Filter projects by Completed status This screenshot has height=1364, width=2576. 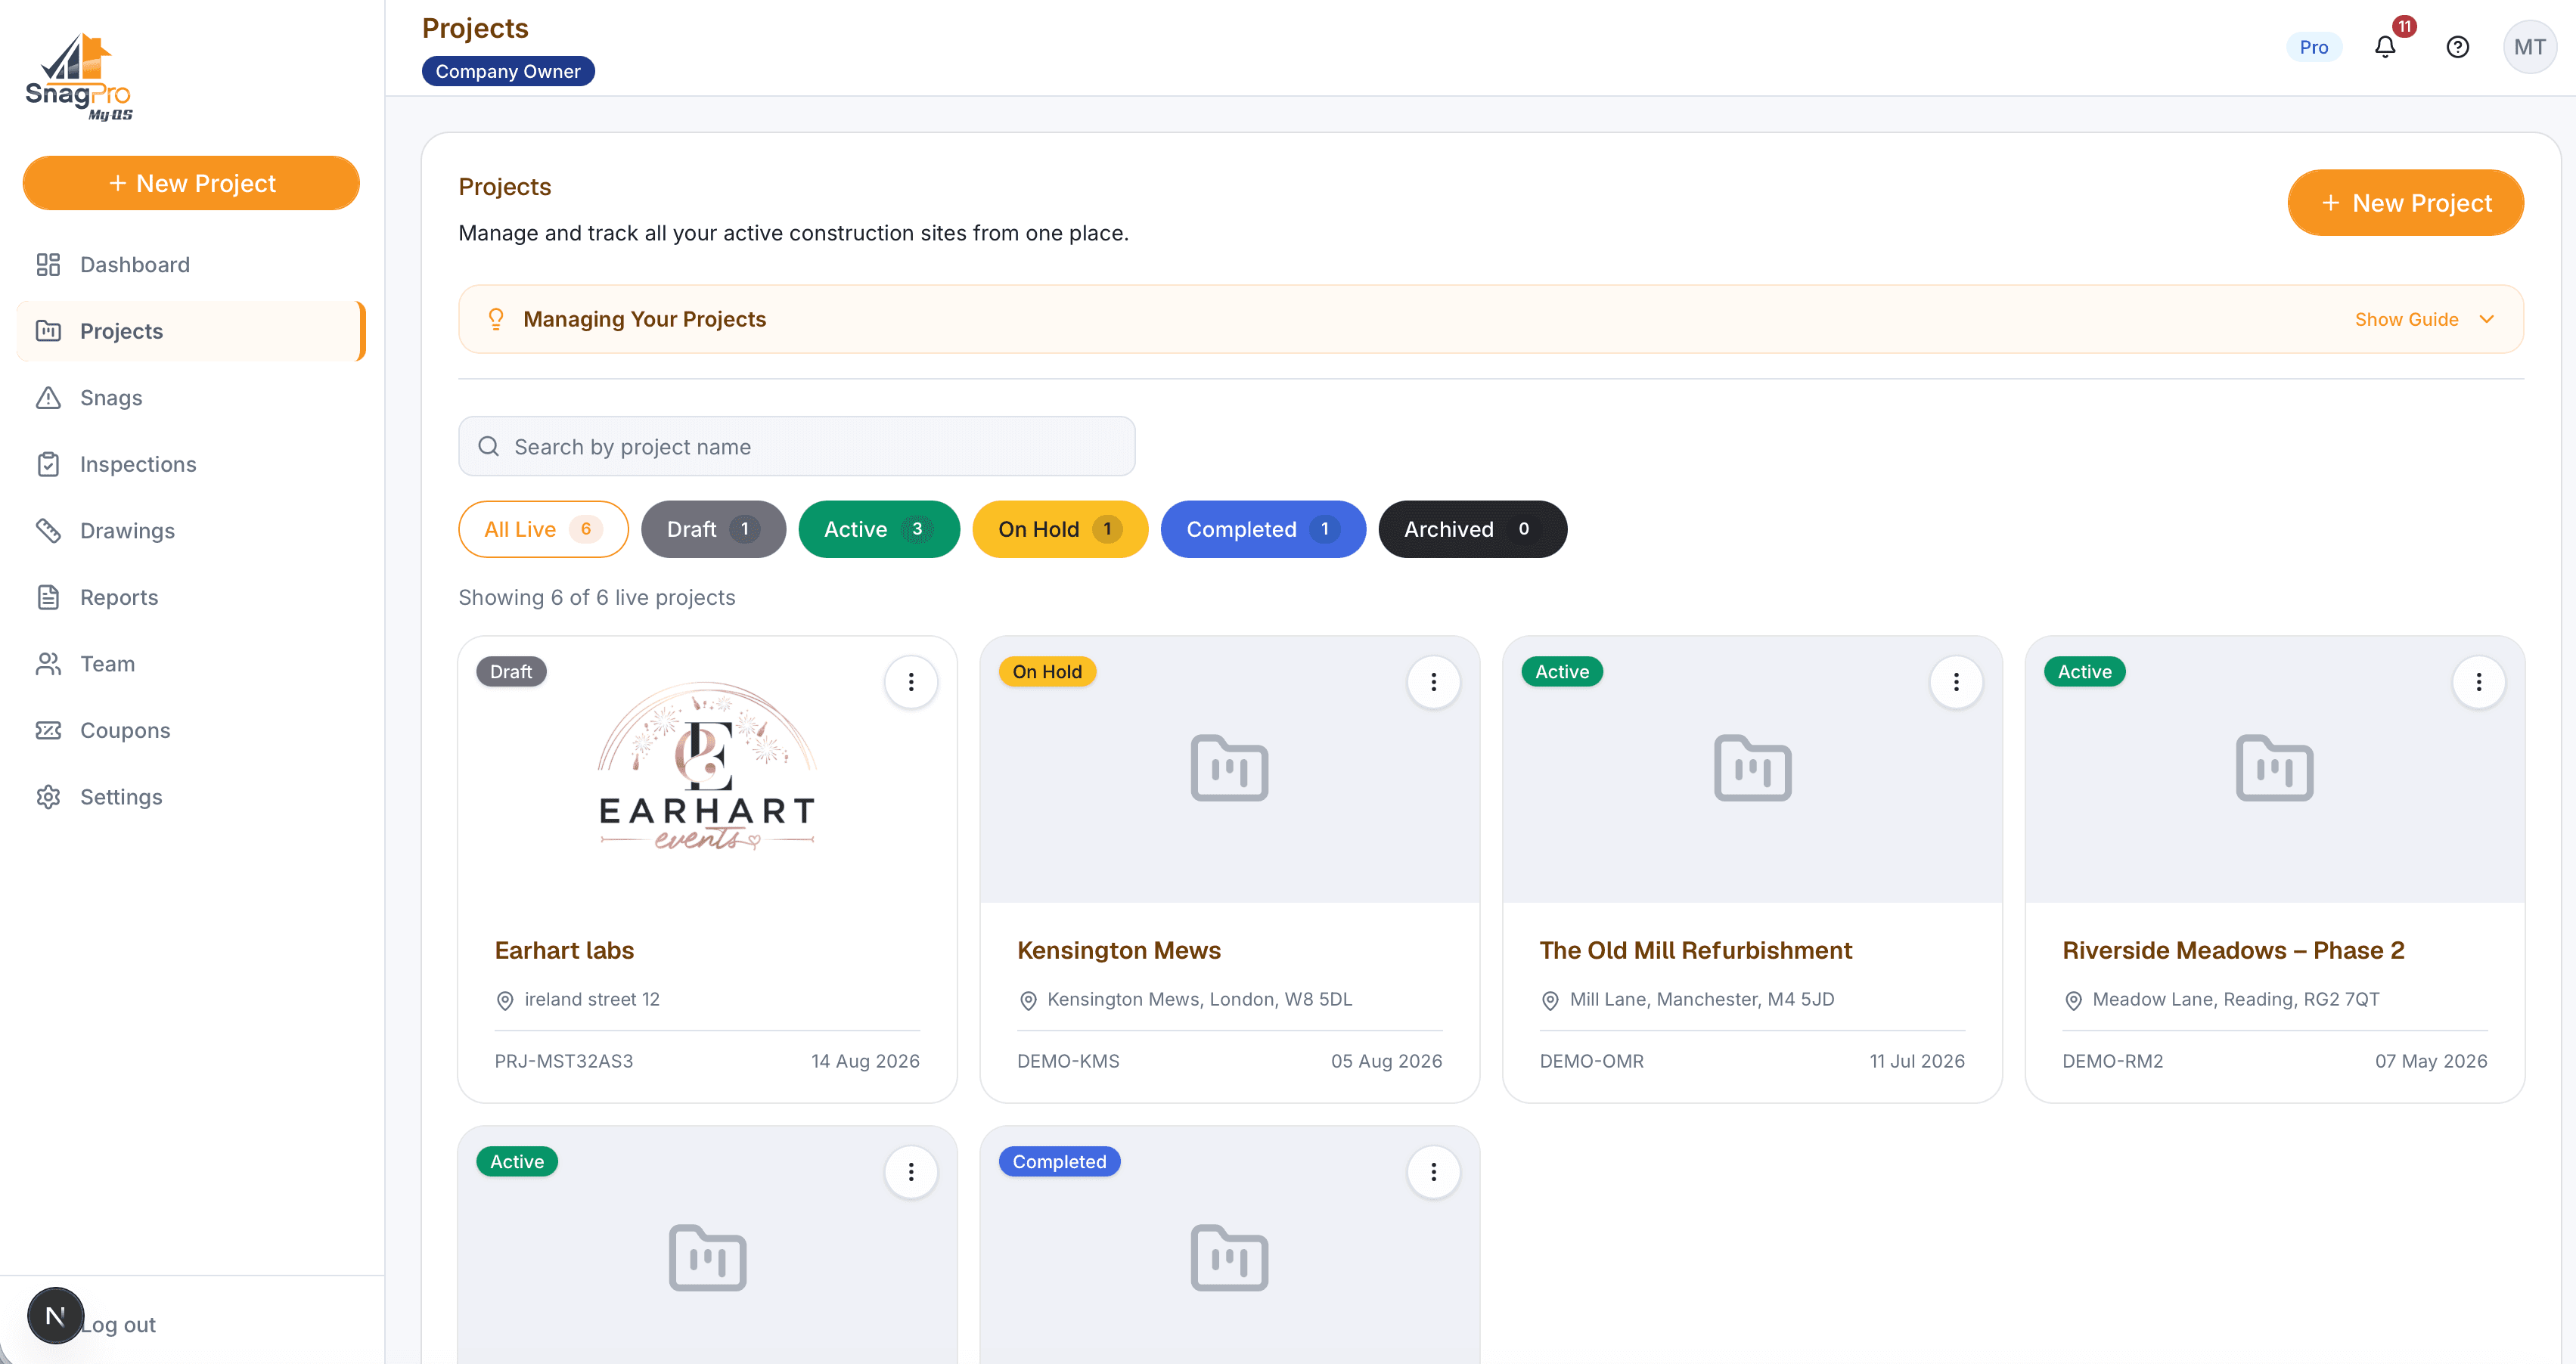pos(1262,529)
